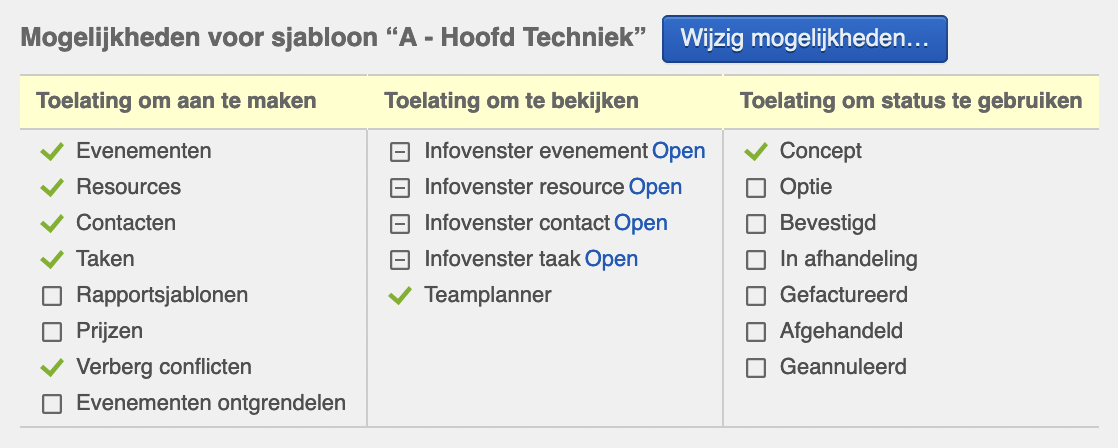Uncheck the Concept status checkmark
The height and width of the screenshot is (448, 1118).
point(756,152)
